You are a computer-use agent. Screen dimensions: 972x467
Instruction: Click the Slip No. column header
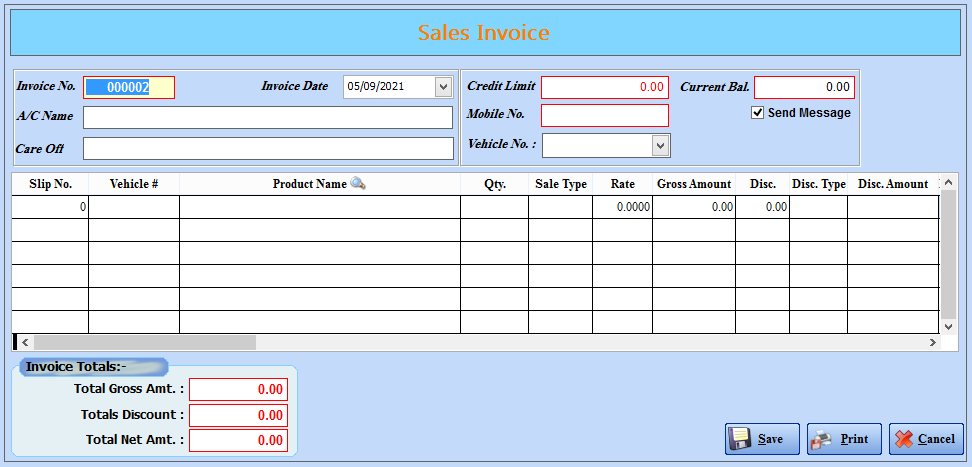(x=50, y=184)
